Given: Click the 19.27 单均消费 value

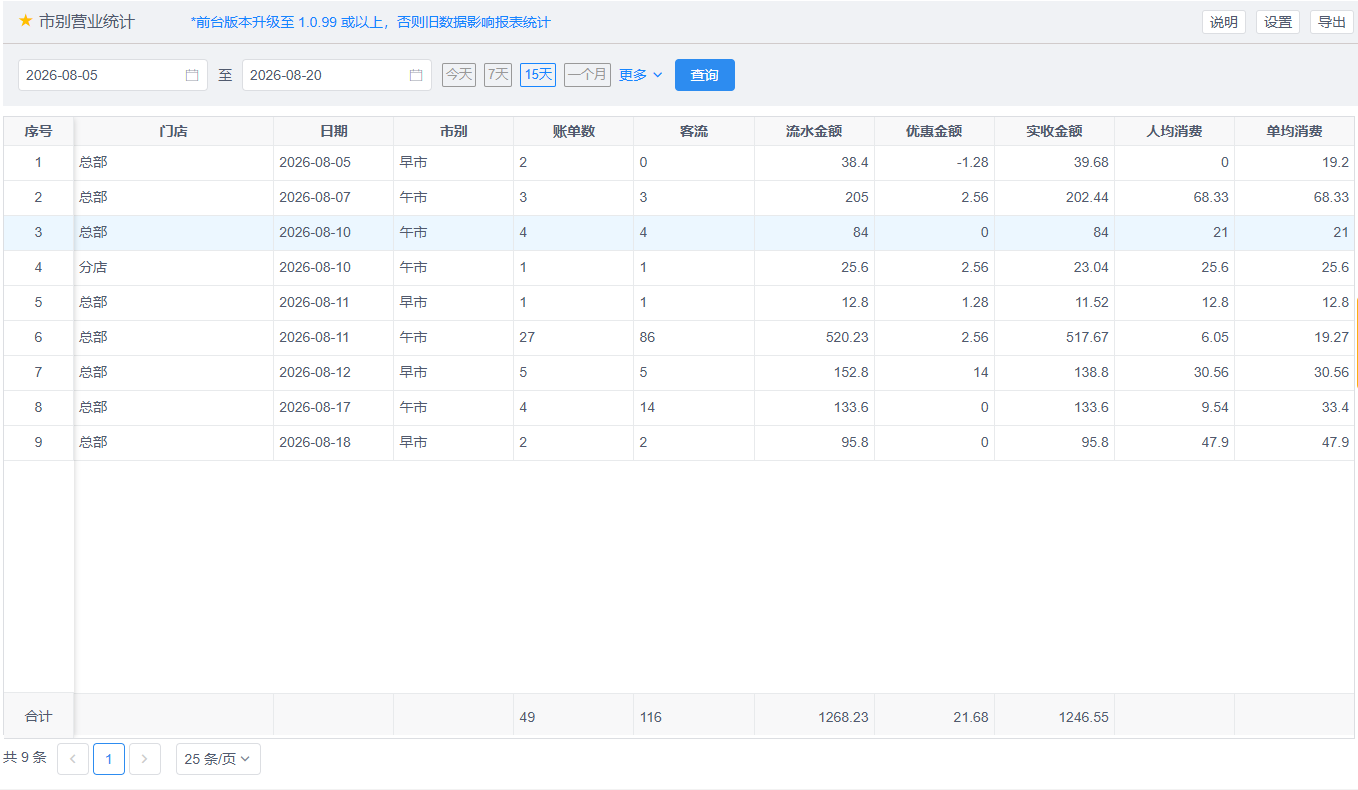Looking at the screenshot, I should click(1332, 337).
